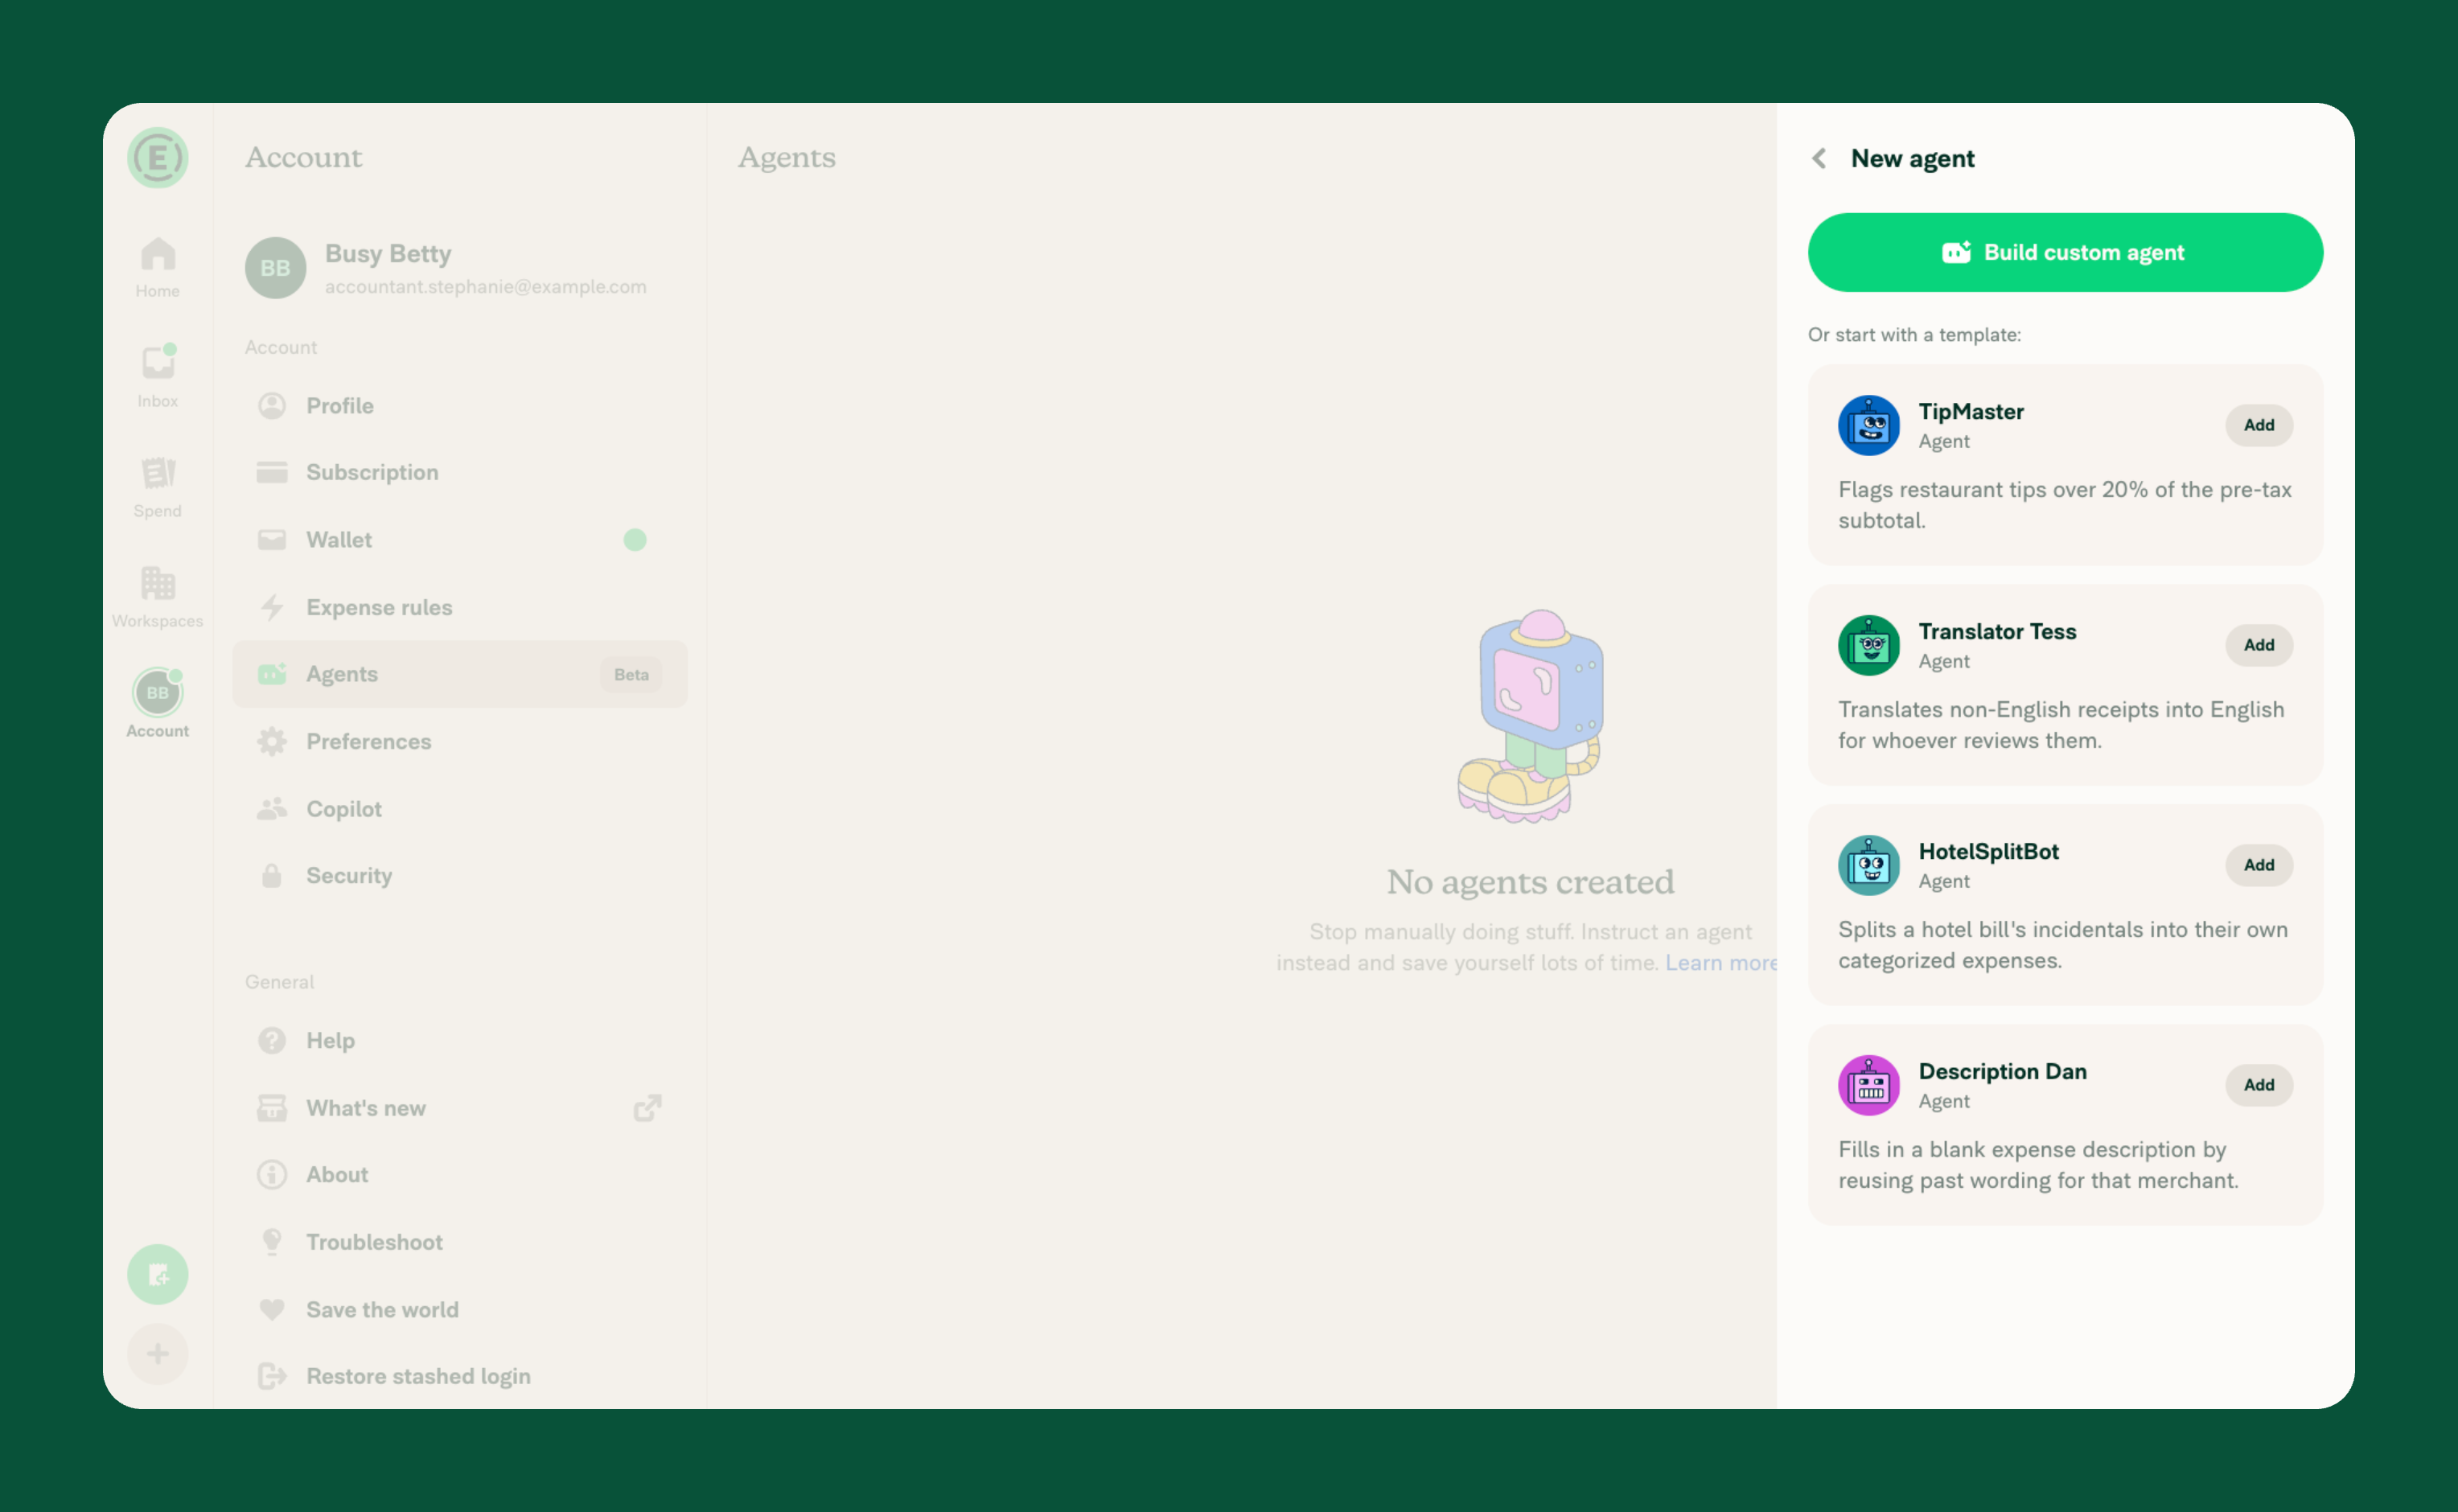Add the HotelSplitBot agent template
The image size is (2458, 1512).
pyautogui.click(x=2258, y=865)
